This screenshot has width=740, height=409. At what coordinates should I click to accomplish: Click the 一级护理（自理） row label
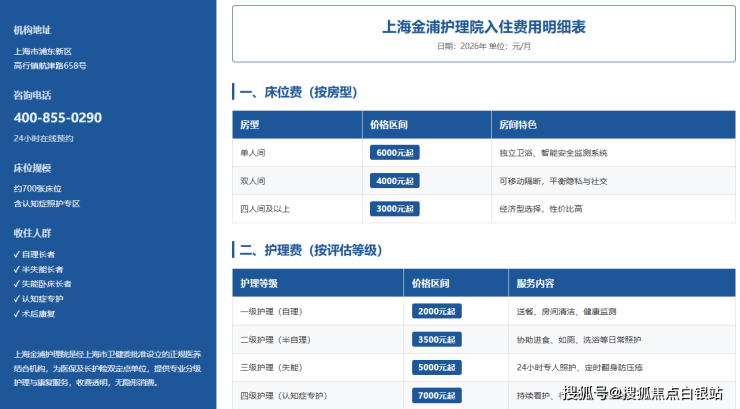pyautogui.click(x=271, y=311)
